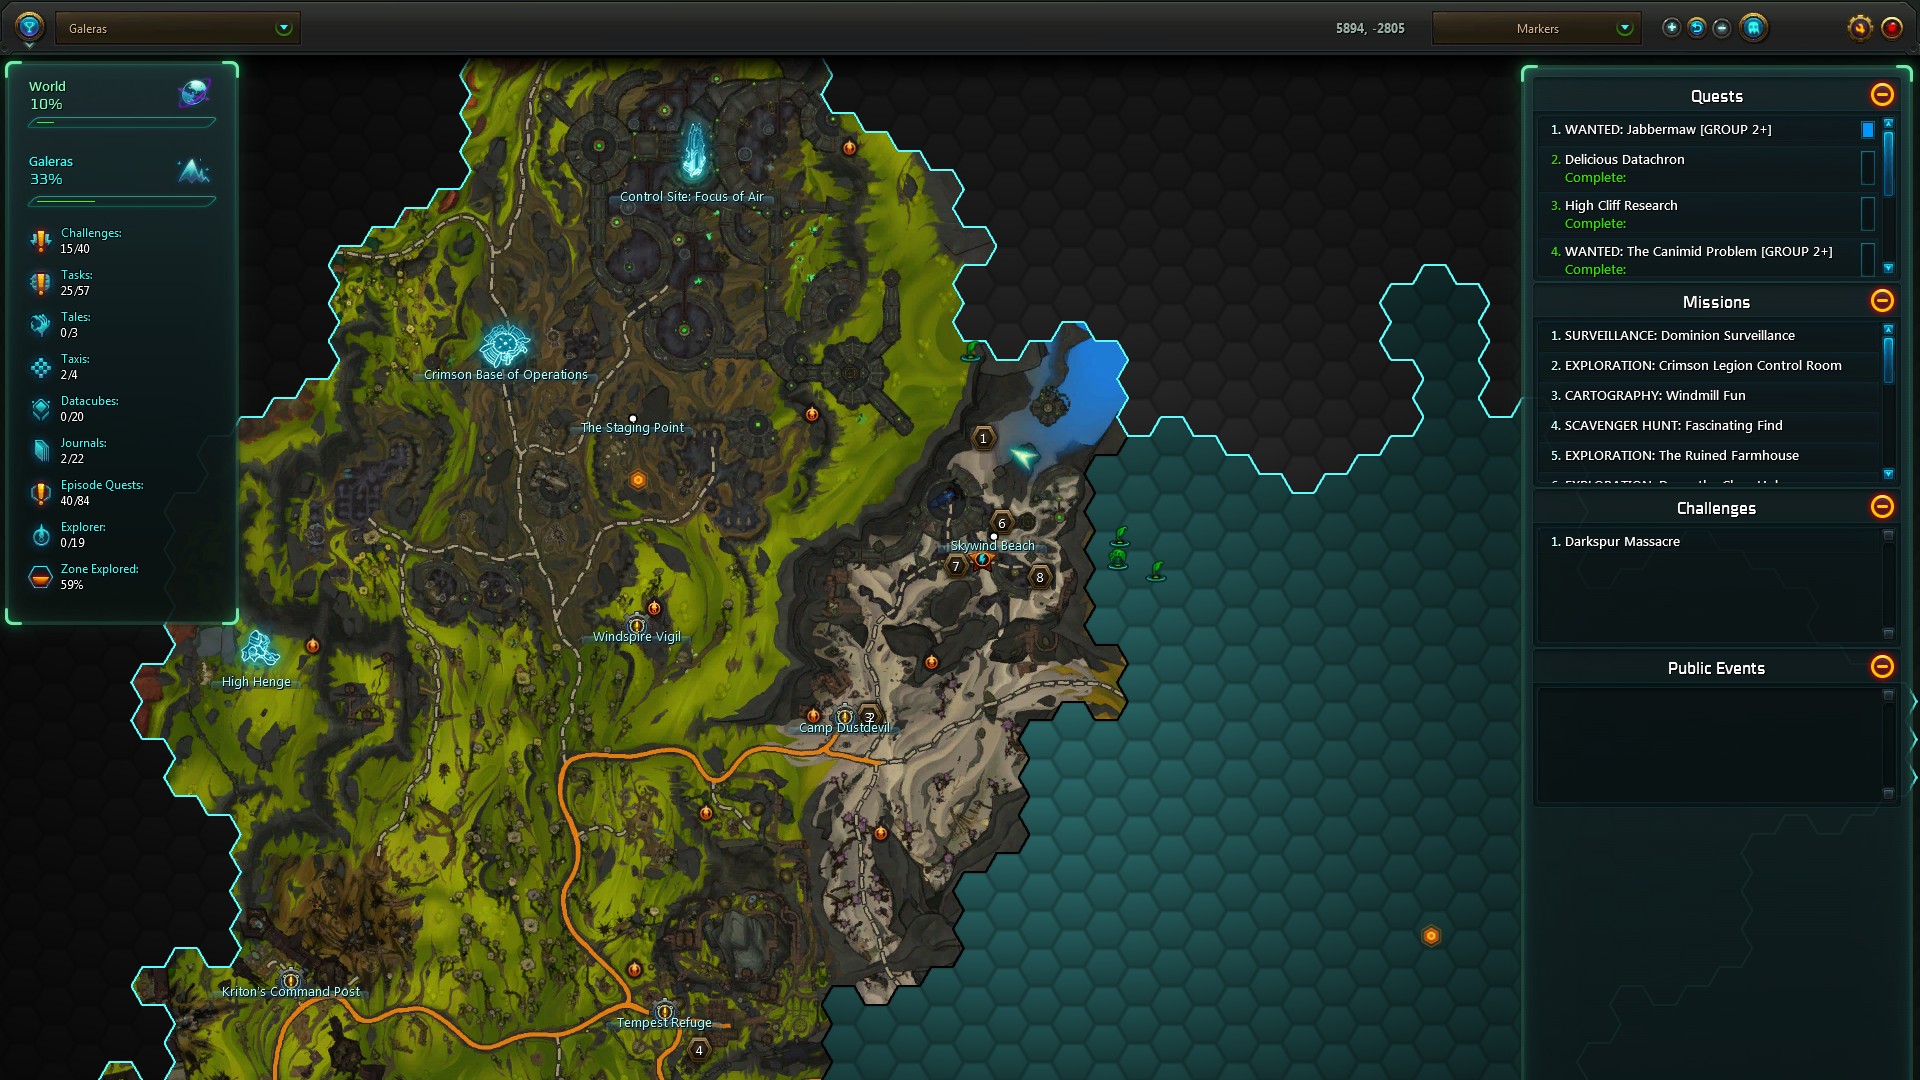1920x1080 pixels.
Task: Click the World planet icon
Action: [x=194, y=94]
